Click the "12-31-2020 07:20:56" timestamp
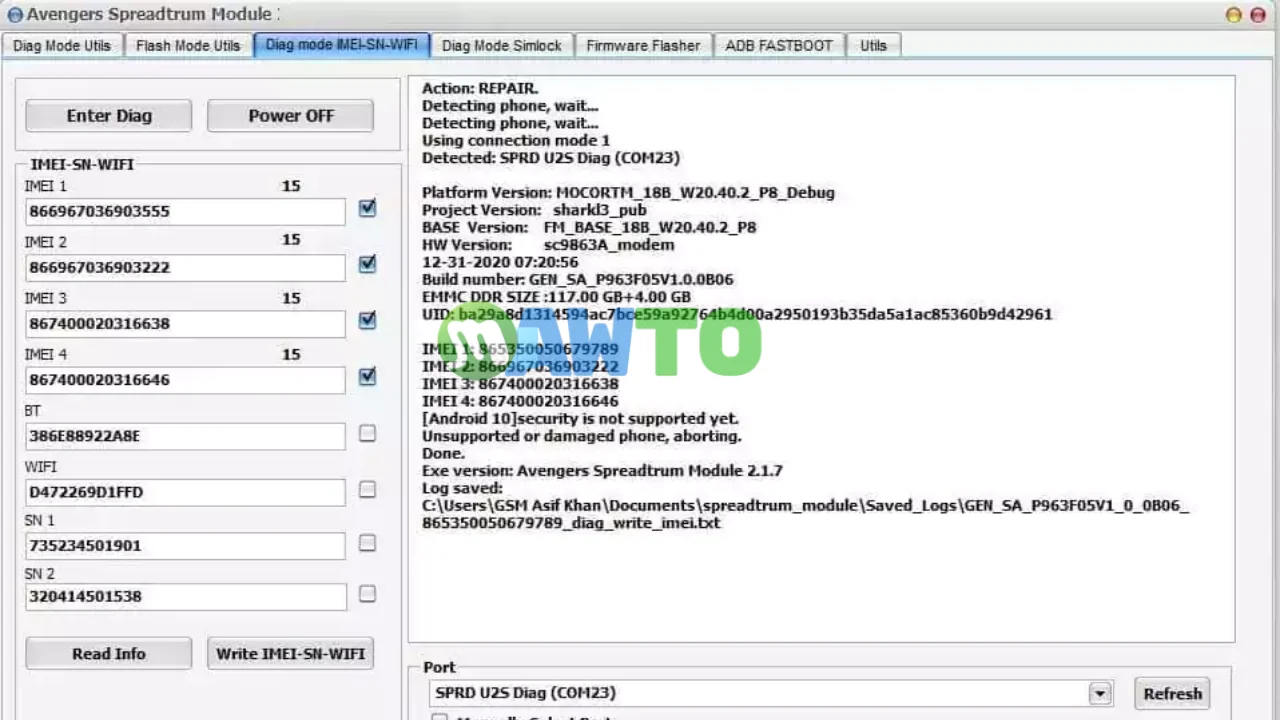The height and width of the screenshot is (720, 1280). (x=500, y=262)
